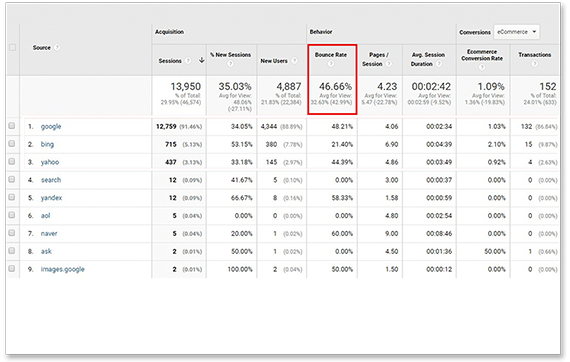Open the yahoo source link
This screenshot has width=570, height=362.
click(x=50, y=162)
